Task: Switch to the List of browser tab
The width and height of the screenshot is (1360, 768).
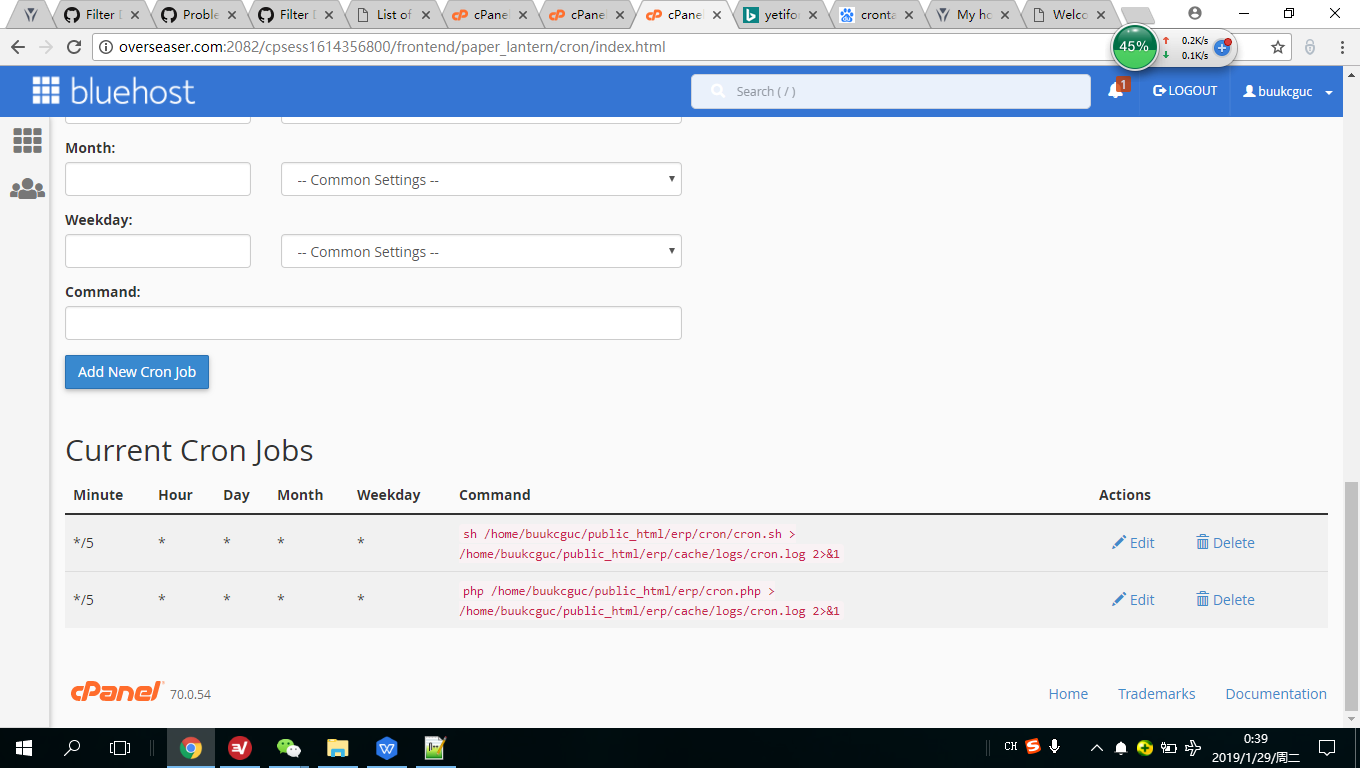Action: pos(393,15)
